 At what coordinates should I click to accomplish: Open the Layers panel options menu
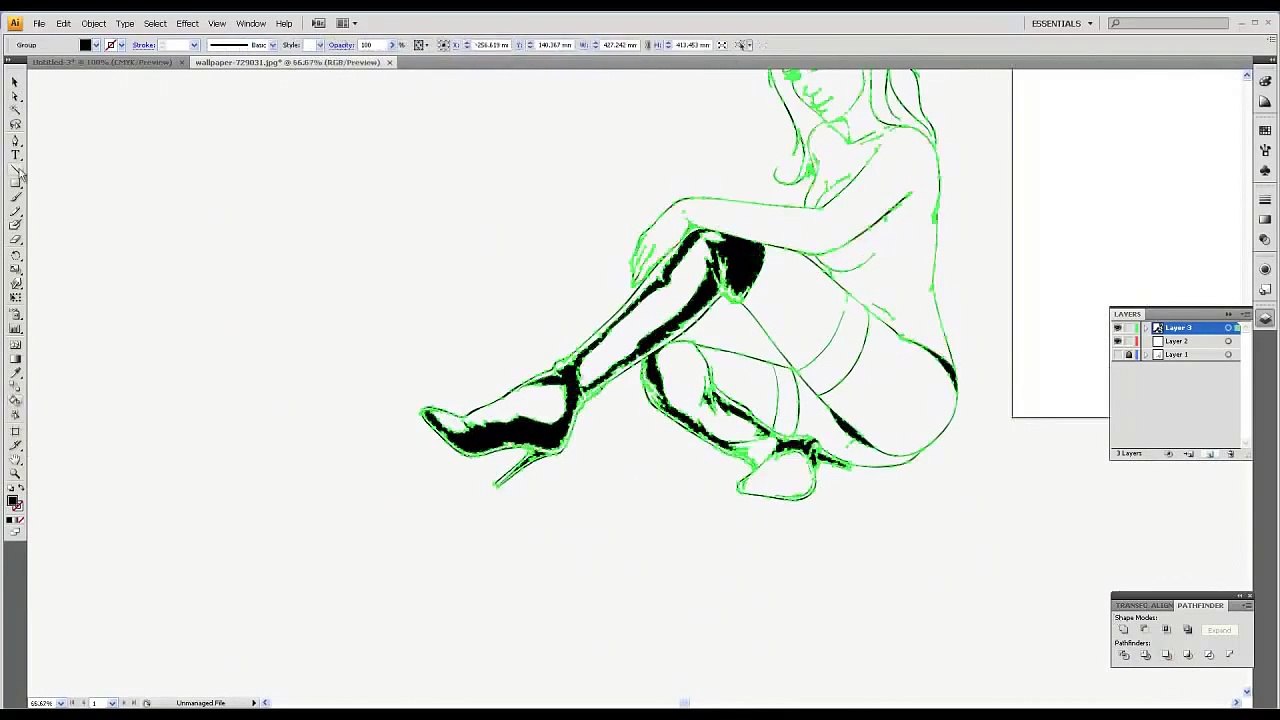coord(1245,314)
